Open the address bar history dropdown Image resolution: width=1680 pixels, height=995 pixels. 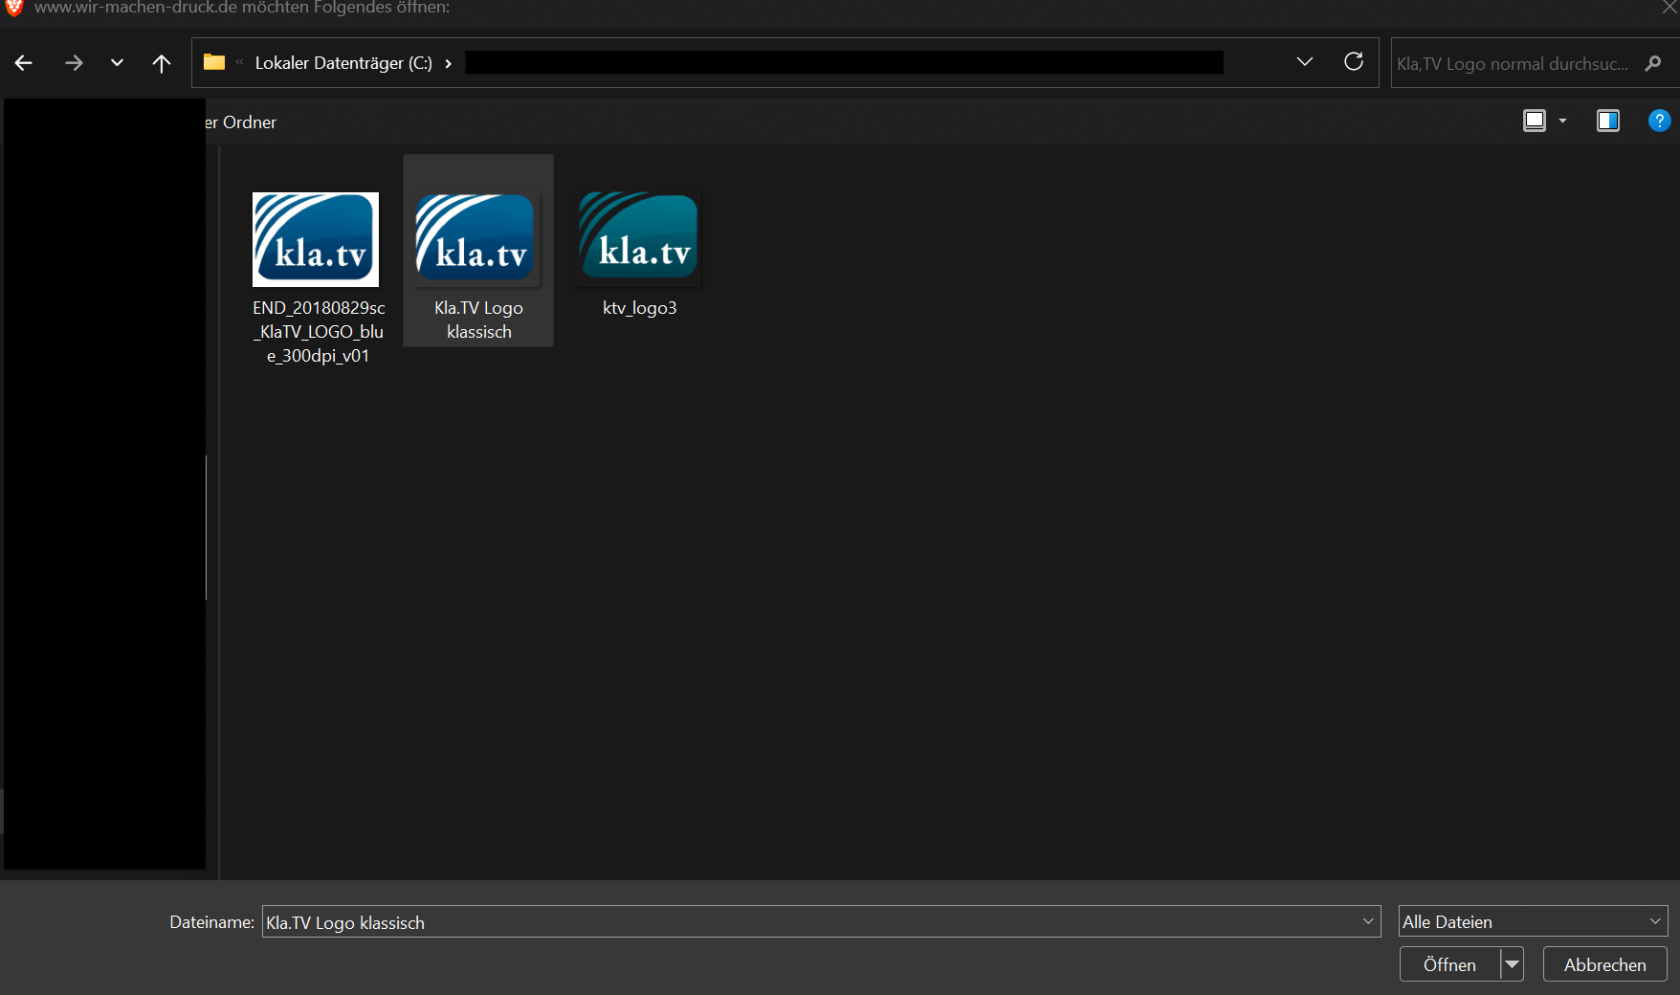[1305, 62]
